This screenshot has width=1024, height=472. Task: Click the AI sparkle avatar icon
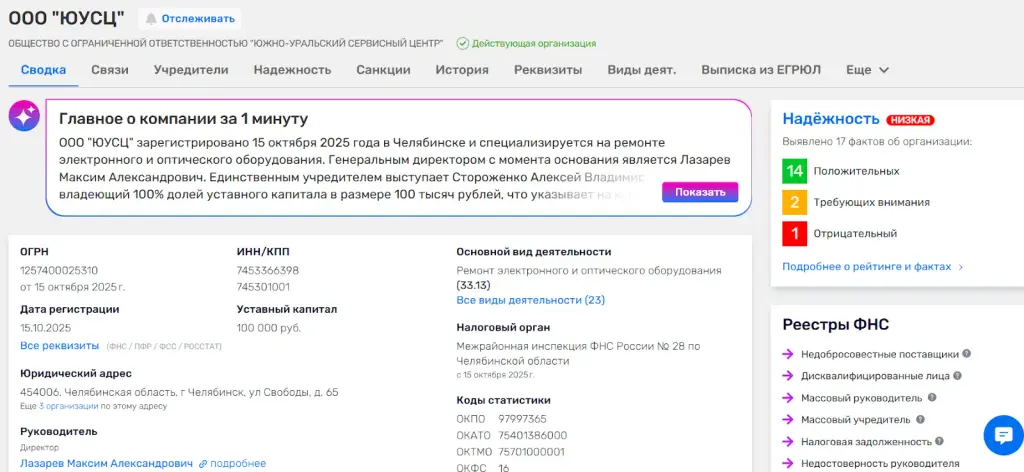tap(24, 116)
